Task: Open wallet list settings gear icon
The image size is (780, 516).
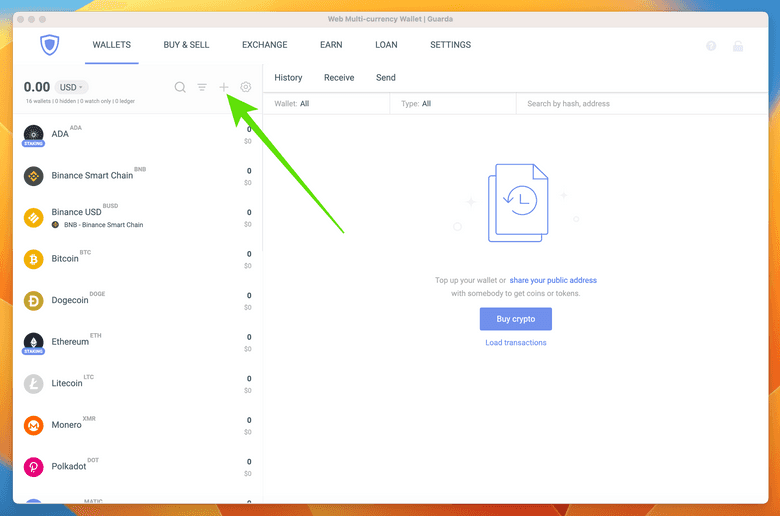Action: tap(246, 87)
